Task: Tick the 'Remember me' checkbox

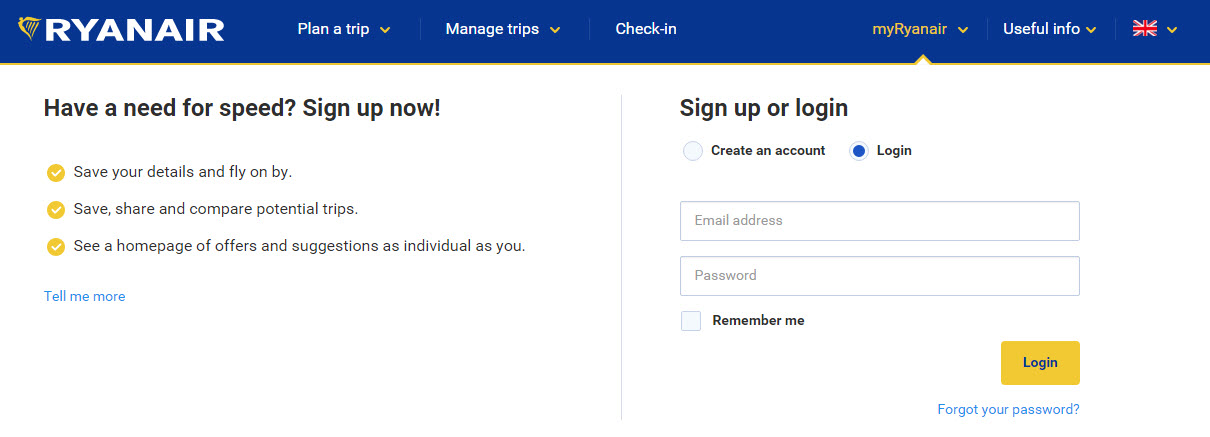Action: point(691,321)
